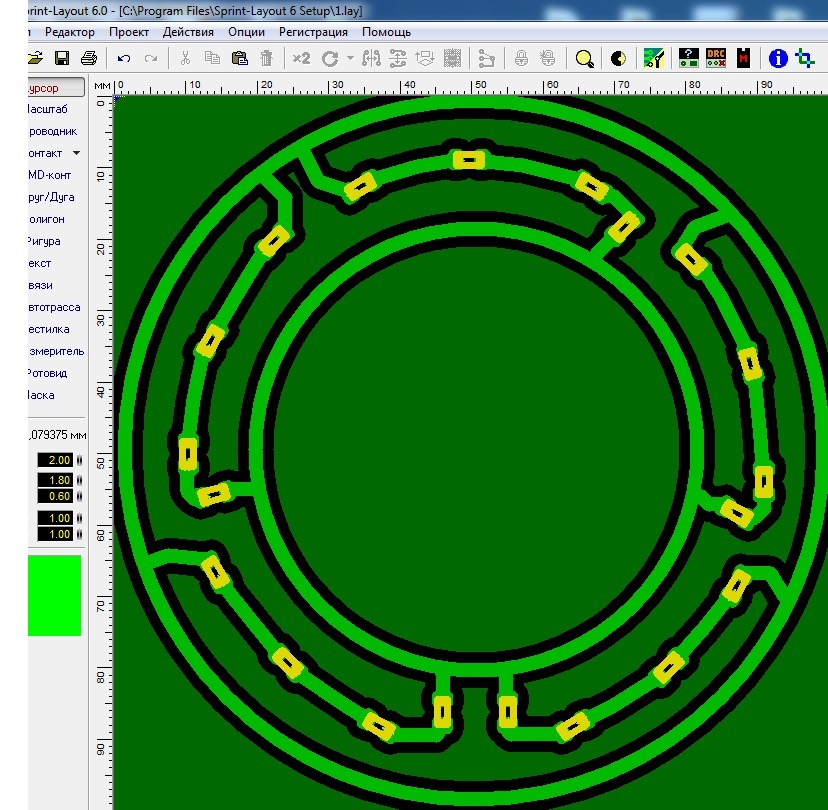Click the grip button next to 1.80

point(80,480)
